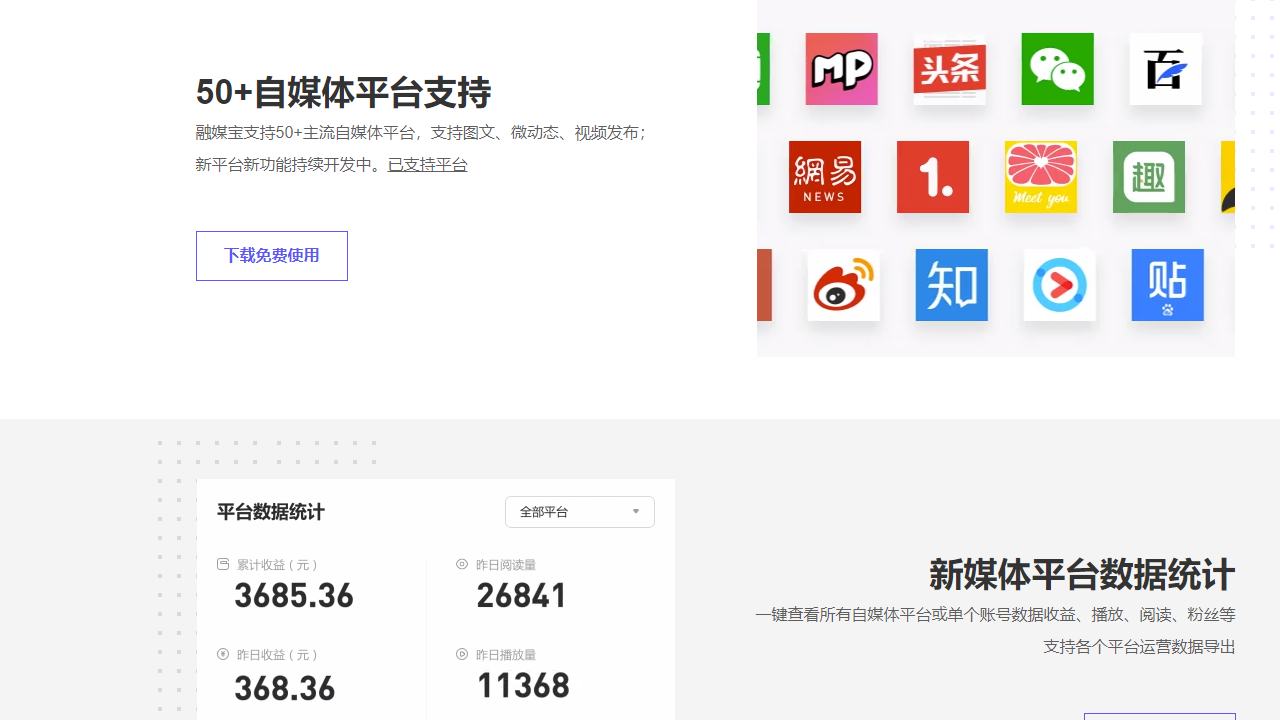
Task: Click the Toutiao (头条) platform icon
Action: click(x=949, y=69)
